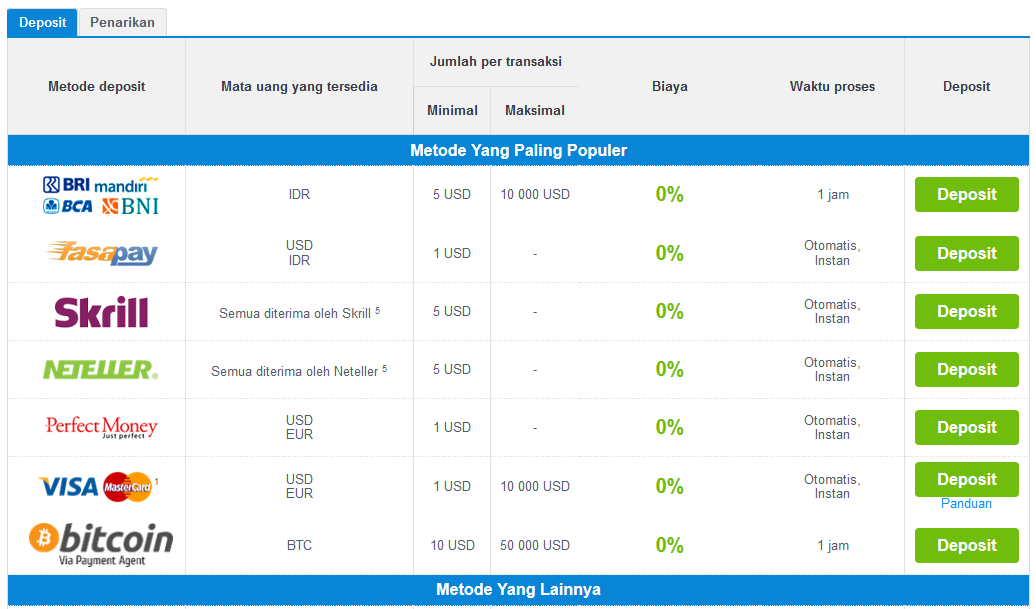Click the BCA bank logo
Viewport: 1036px width, 609px height.
click(x=67, y=206)
